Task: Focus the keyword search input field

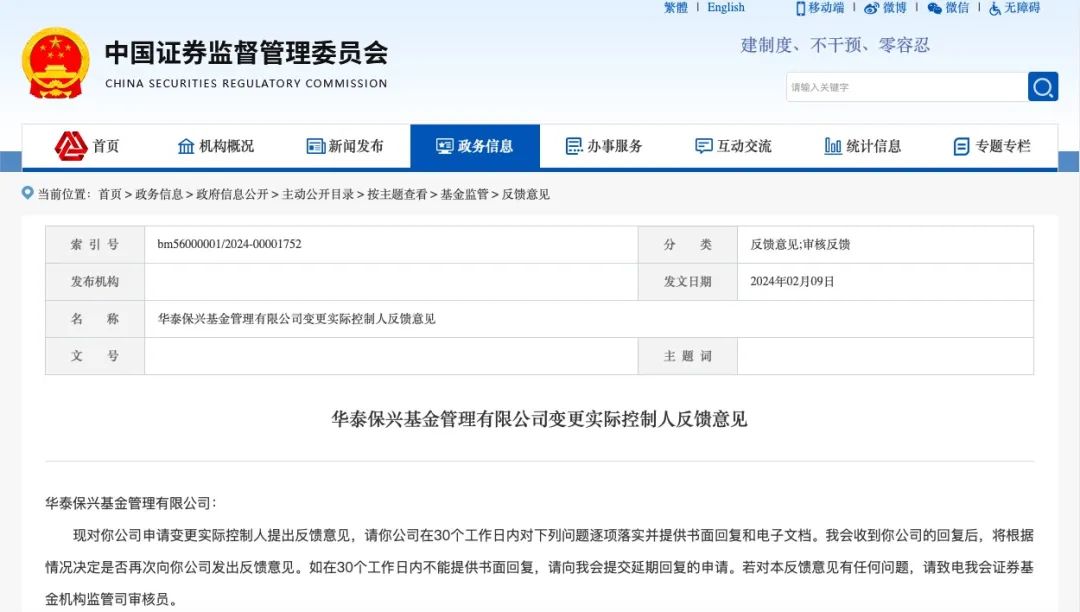Action: pos(907,87)
